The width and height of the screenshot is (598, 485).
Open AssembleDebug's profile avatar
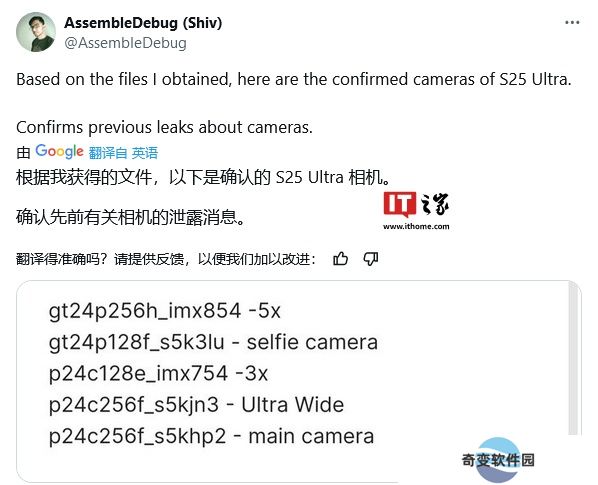coord(36,32)
